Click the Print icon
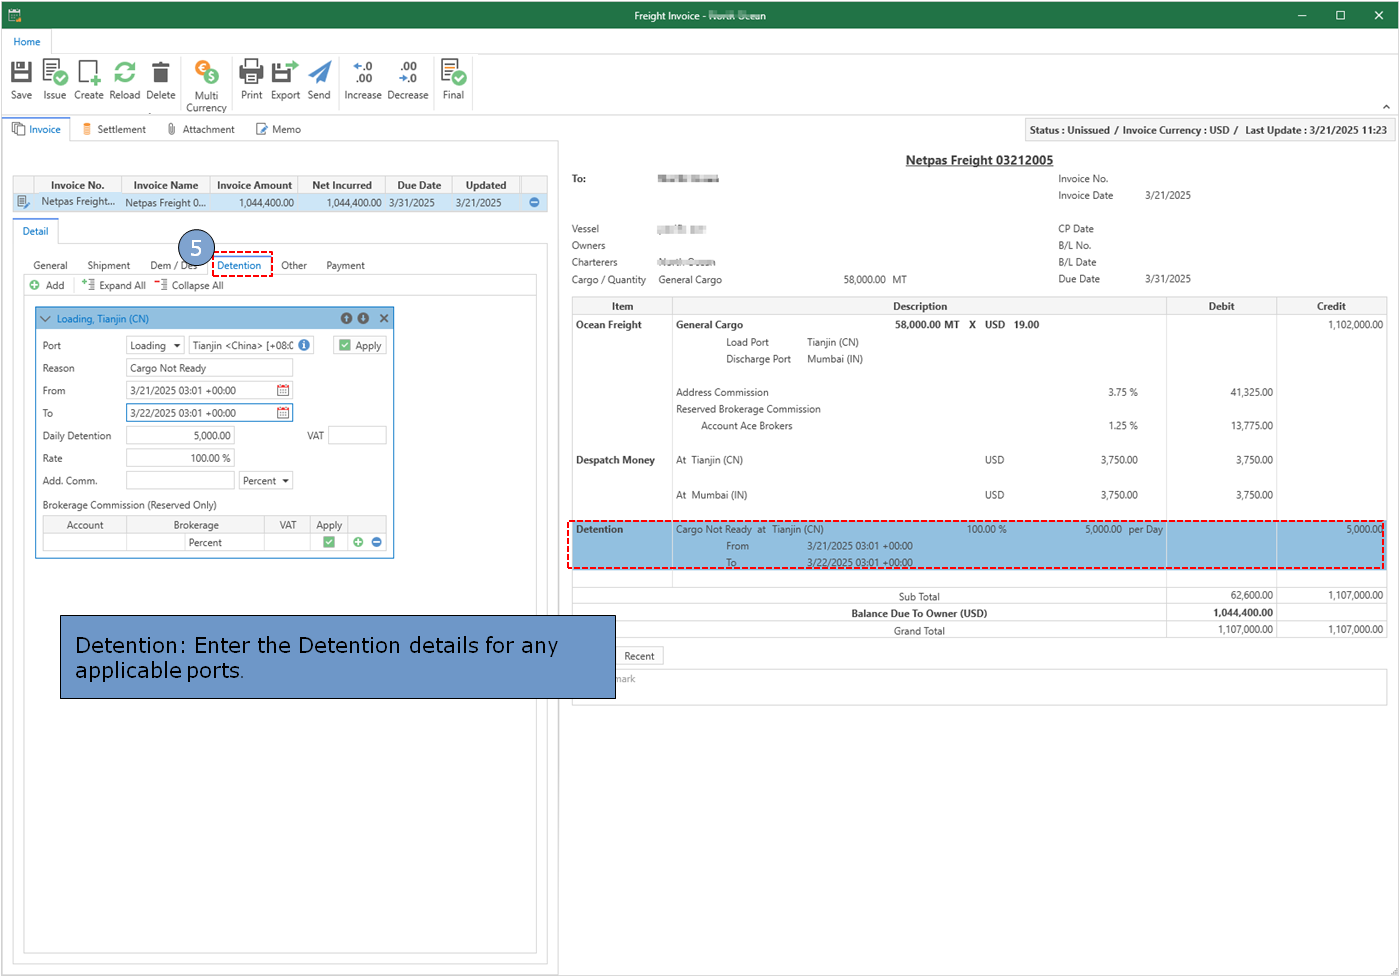 point(251,80)
